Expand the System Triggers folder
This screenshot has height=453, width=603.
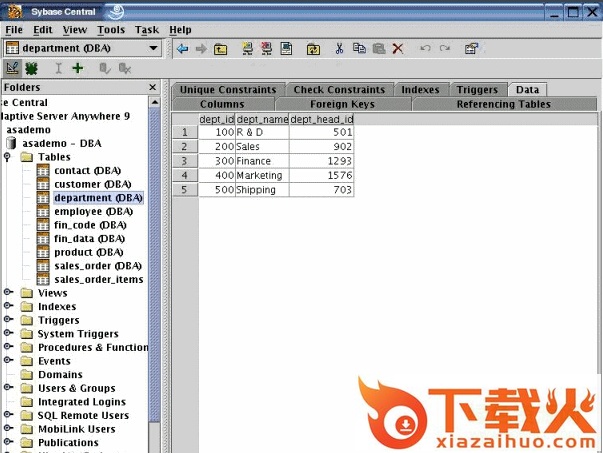pyautogui.click(x=8, y=333)
